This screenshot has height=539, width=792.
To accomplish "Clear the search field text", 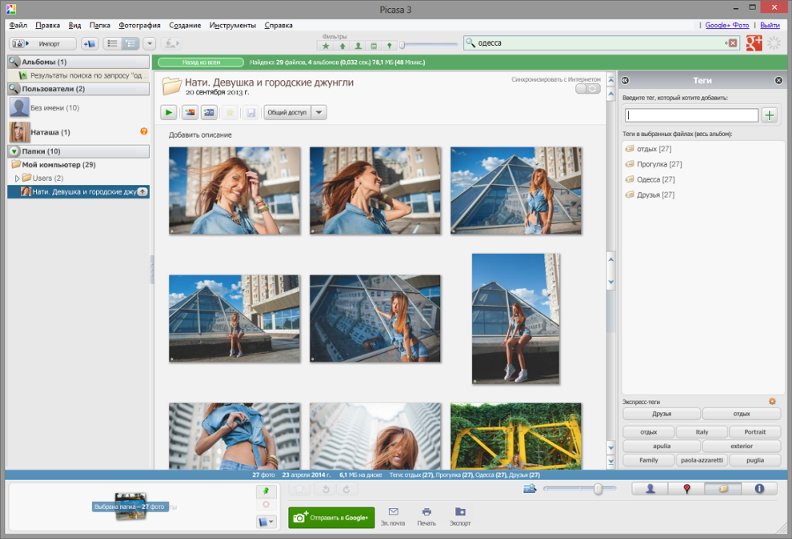I will [x=732, y=43].
